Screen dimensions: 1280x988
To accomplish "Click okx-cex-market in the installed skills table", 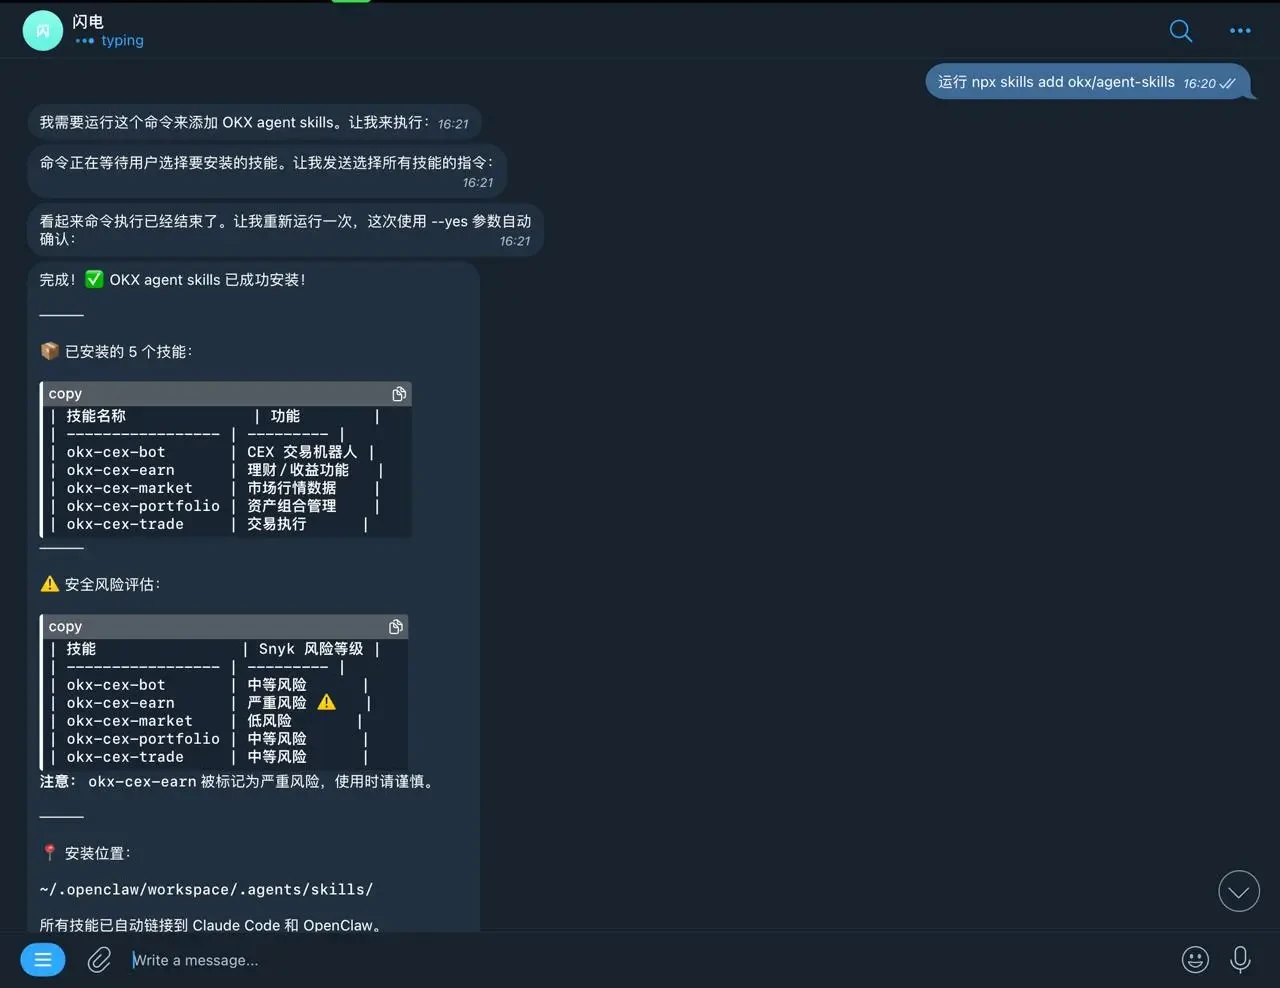I will coord(129,488).
